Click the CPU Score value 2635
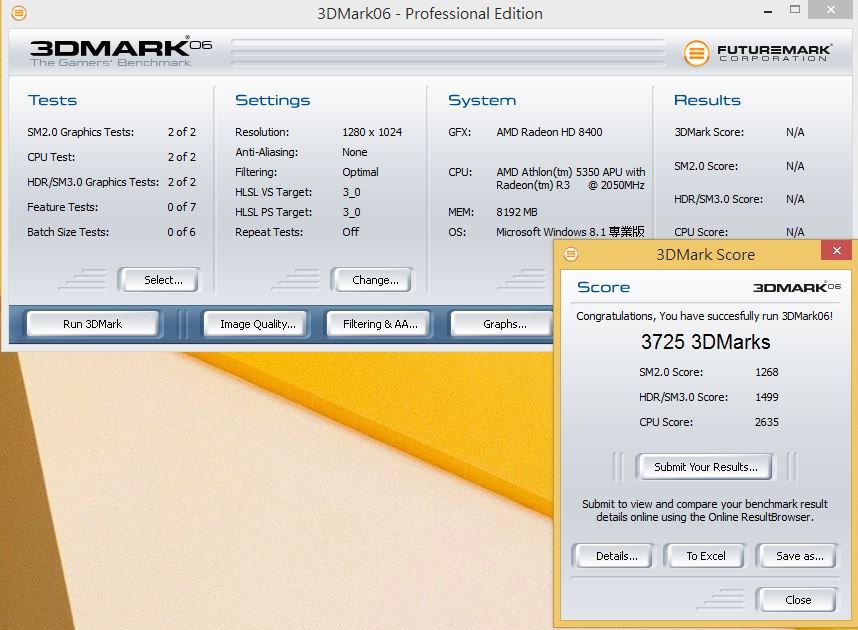 click(767, 422)
